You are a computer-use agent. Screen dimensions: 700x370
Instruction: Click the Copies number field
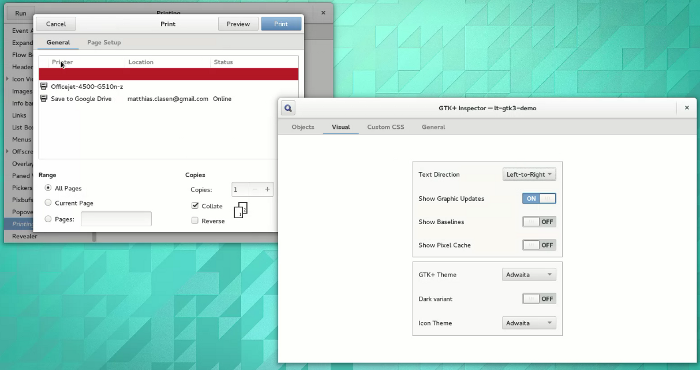(x=240, y=190)
